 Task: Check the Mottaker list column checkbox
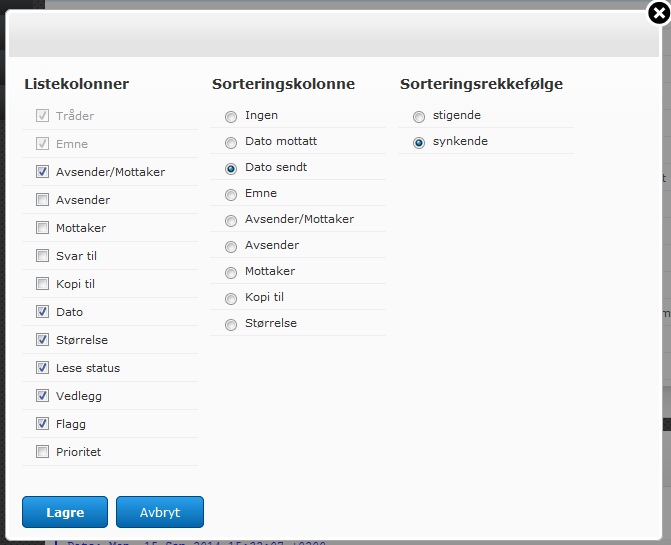42,228
